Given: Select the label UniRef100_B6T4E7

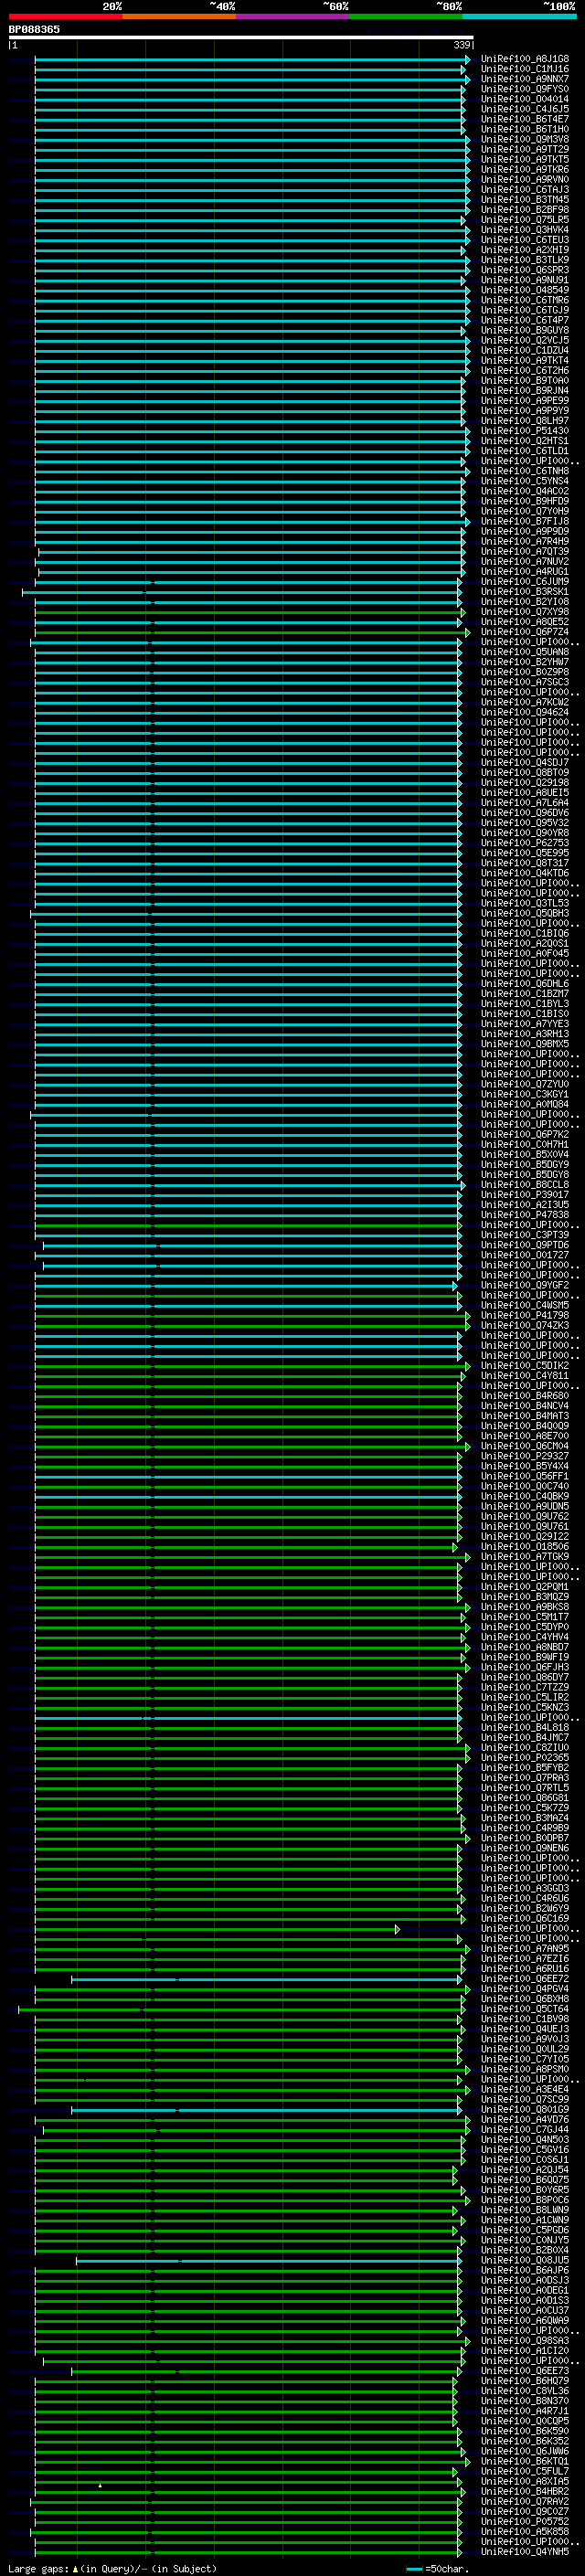Looking at the screenshot, I should tap(525, 119).
